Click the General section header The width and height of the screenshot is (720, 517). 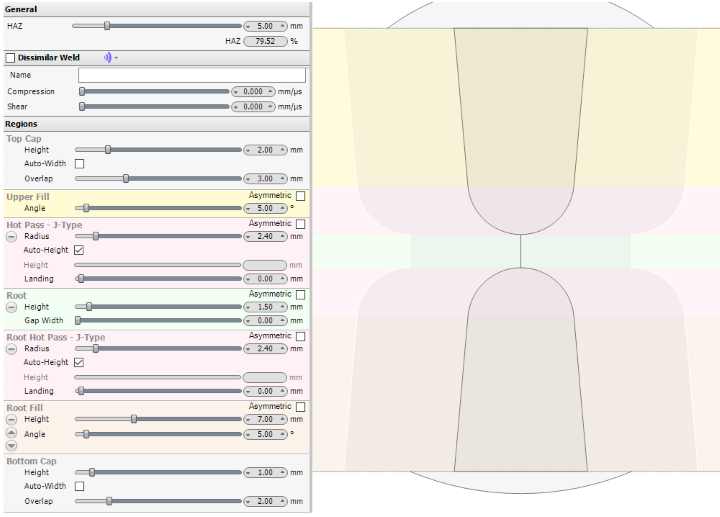click(x=22, y=9)
